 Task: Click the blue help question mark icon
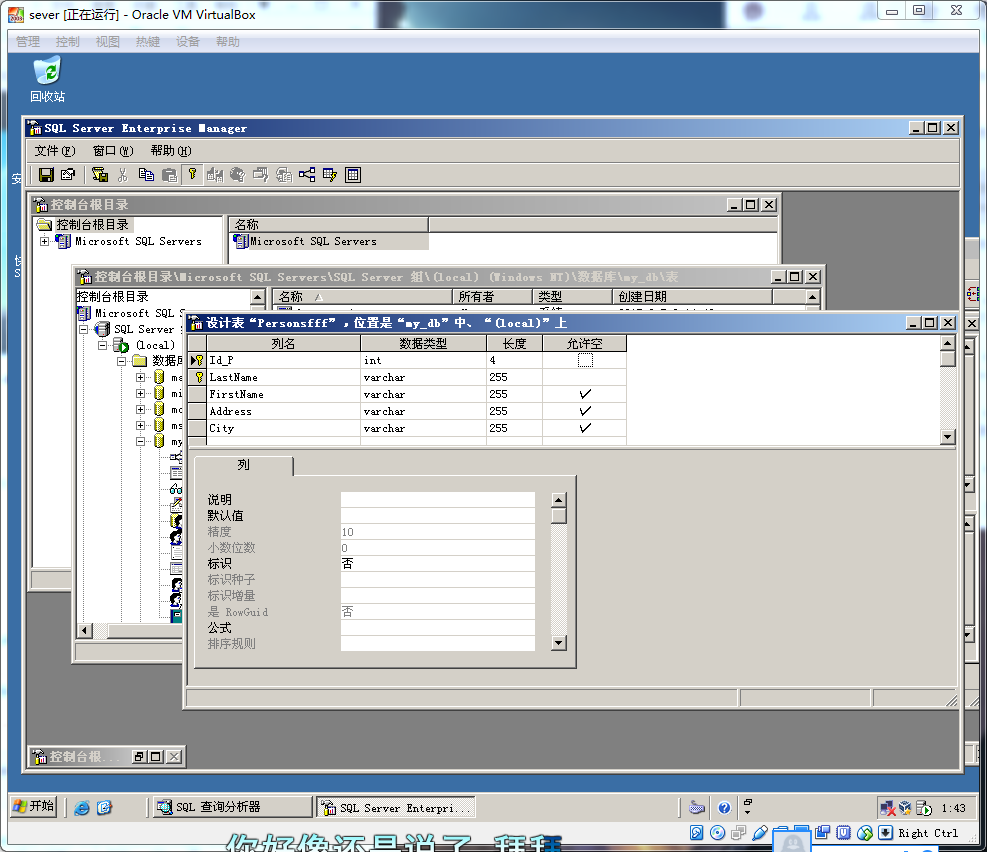point(725,807)
